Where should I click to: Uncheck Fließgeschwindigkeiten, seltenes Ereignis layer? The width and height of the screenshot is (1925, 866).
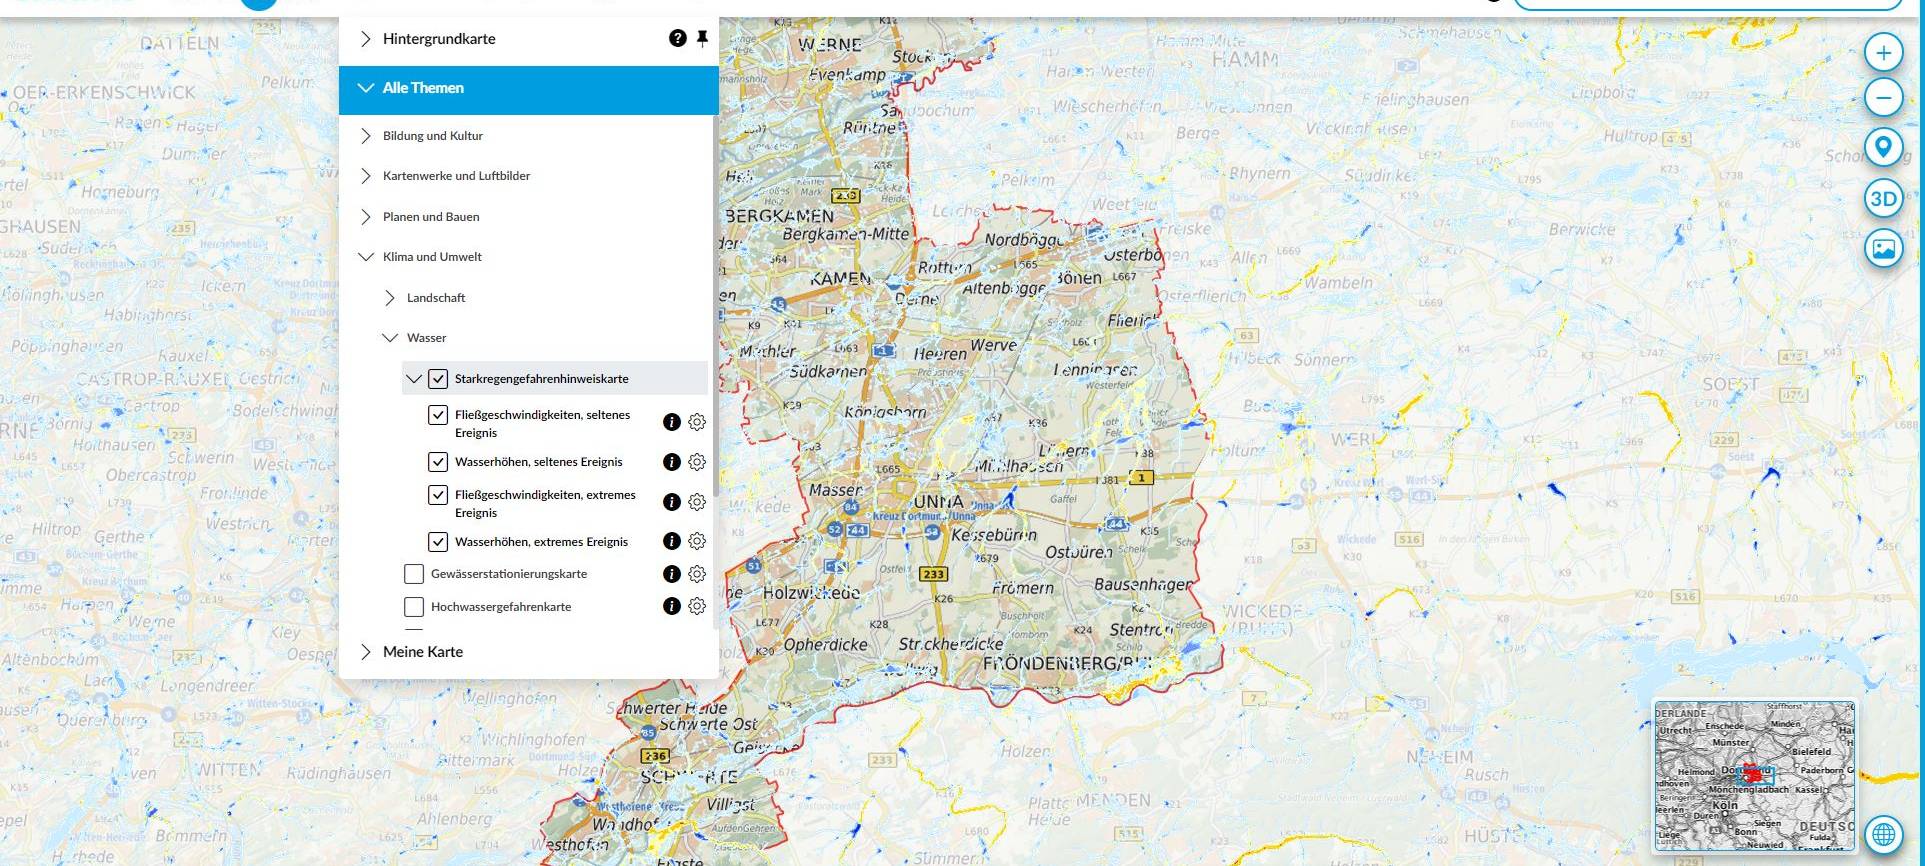tap(438, 415)
